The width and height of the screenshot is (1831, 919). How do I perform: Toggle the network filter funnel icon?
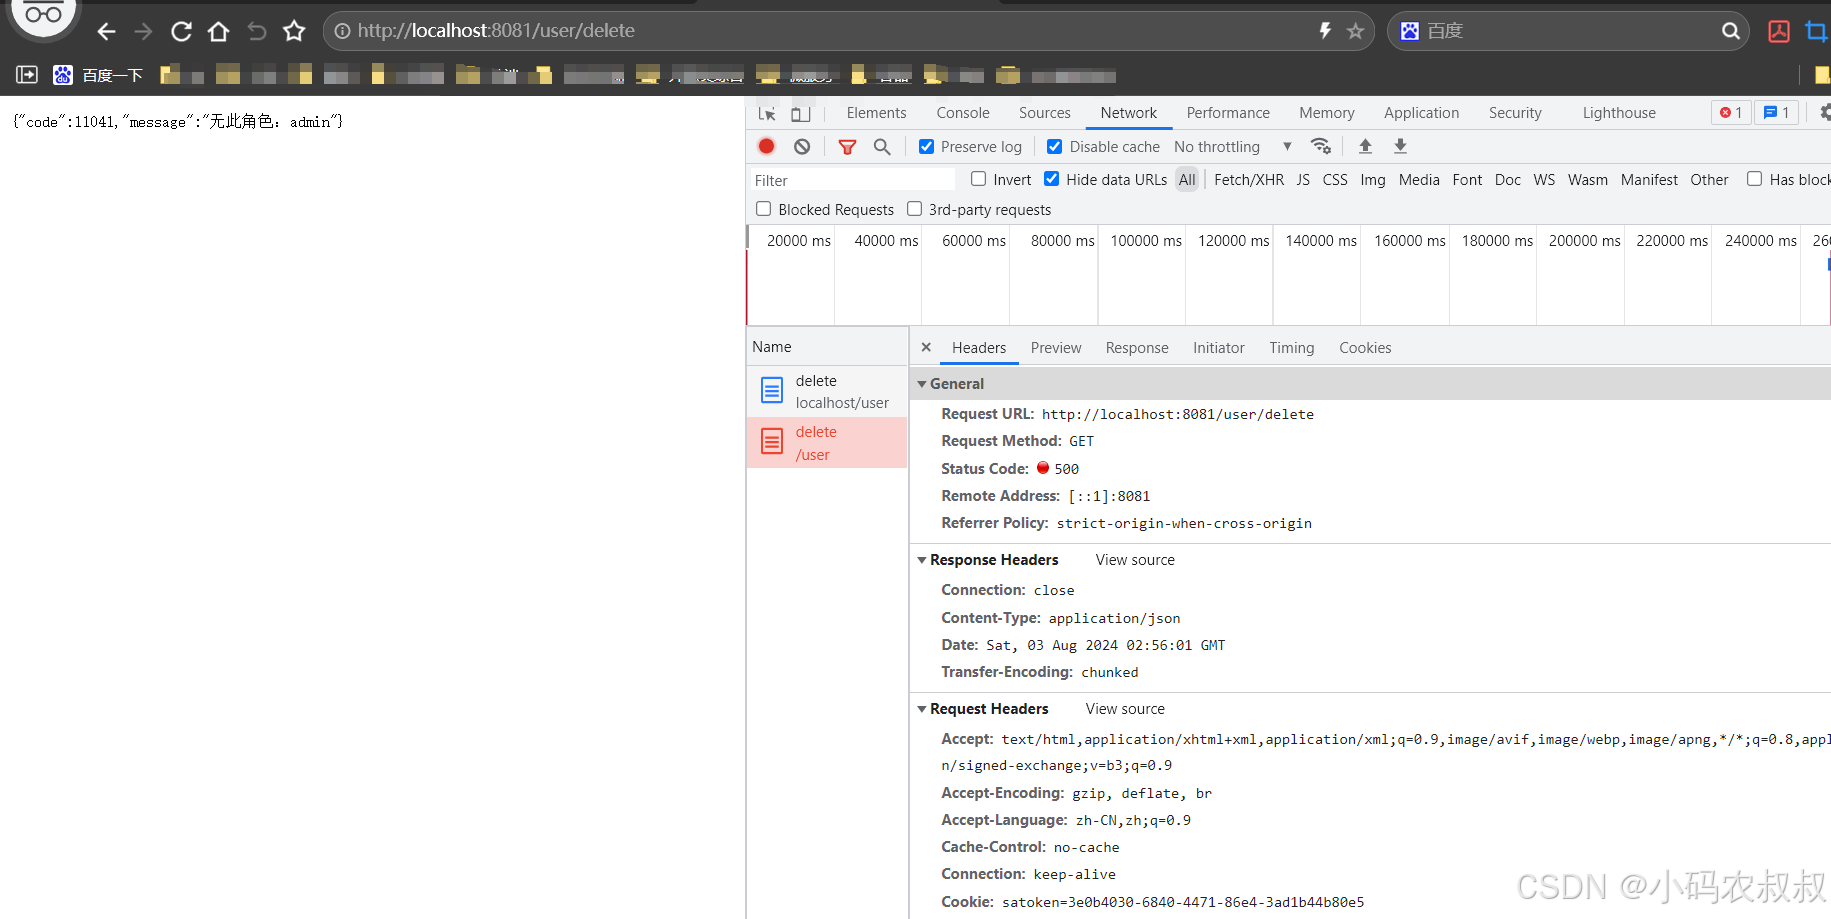point(847,147)
